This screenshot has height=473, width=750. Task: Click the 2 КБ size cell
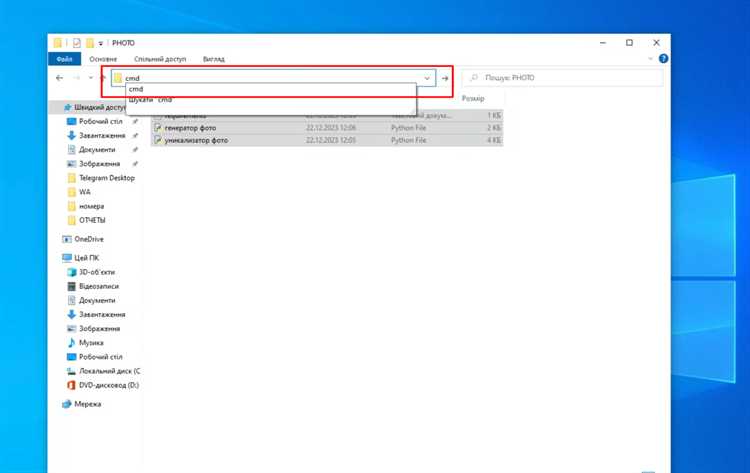click(x=494, y=128)
